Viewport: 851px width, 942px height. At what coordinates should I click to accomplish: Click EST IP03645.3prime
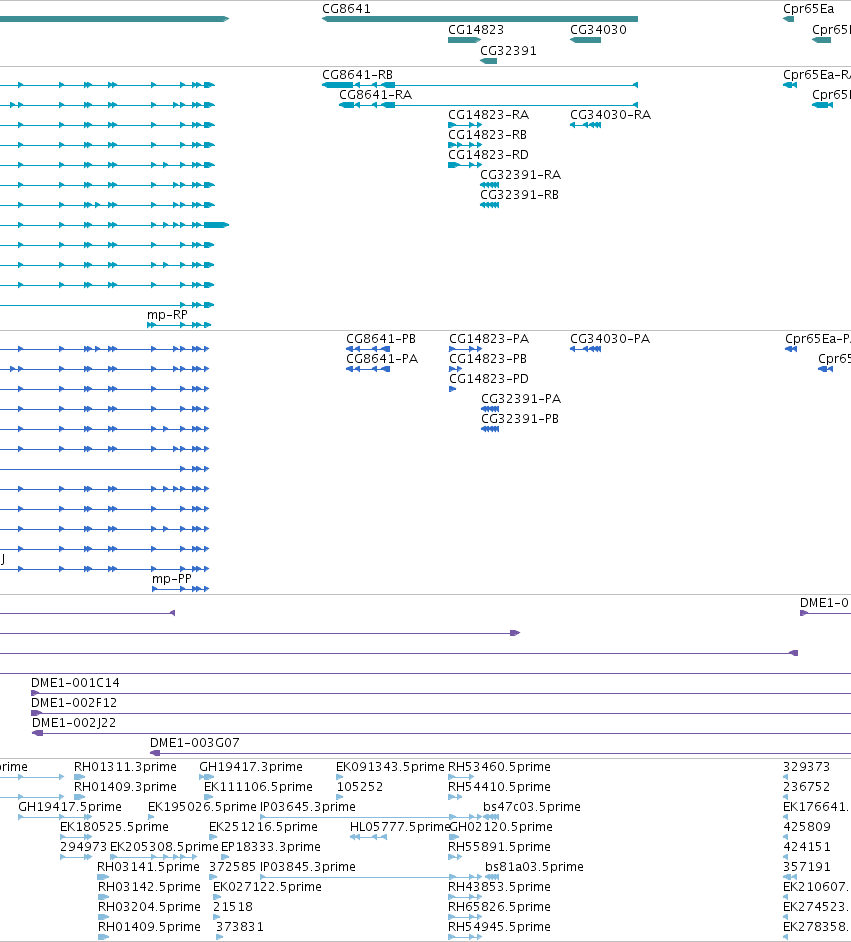307,807
